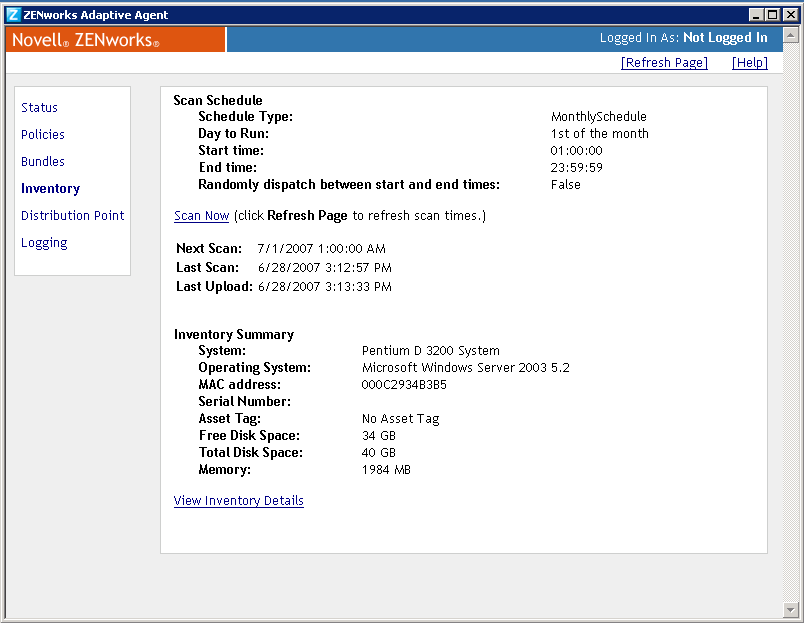Click the Inventory Summary heading

coord(234,335)
